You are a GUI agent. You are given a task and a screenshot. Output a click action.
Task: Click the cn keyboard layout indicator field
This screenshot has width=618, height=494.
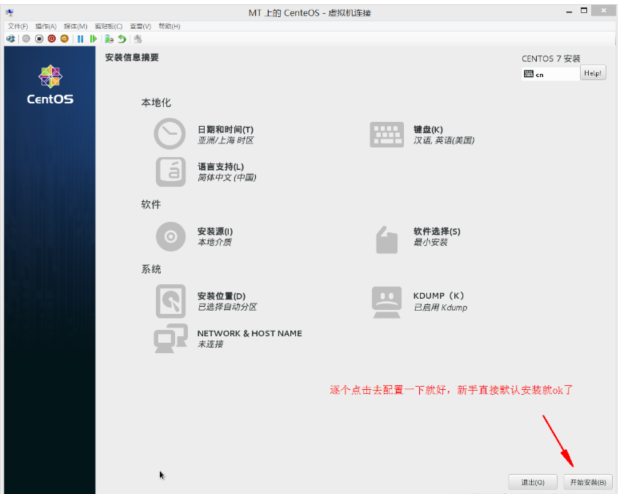coord(551,74)
